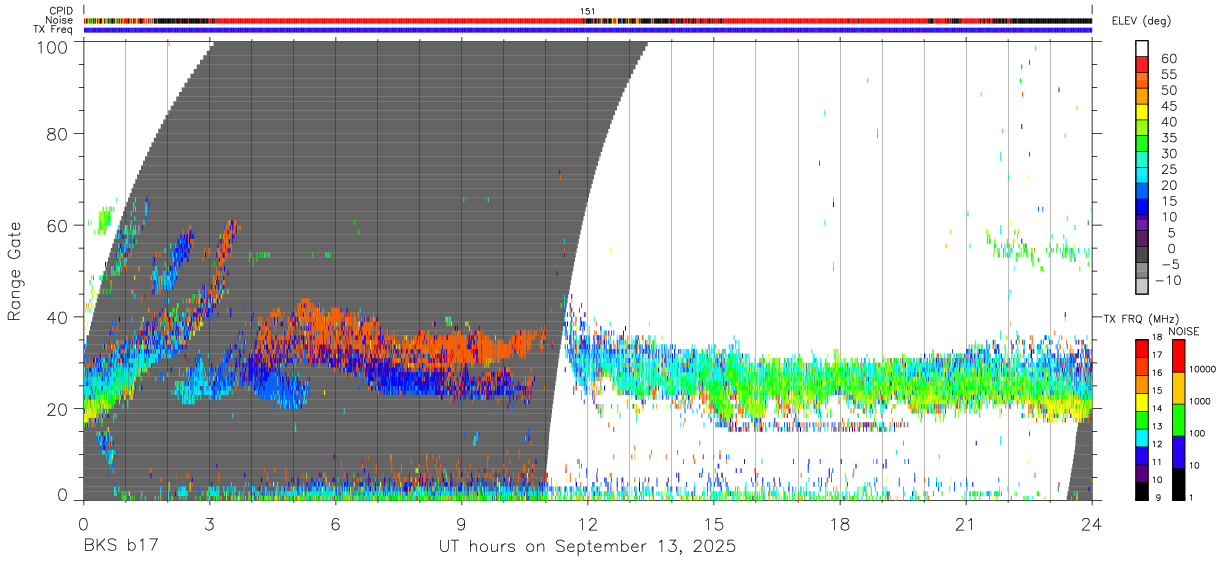Screen dimensions: 1228x567
Task: Click Range Gate axis tick "40"
Action: coord(58,317)
